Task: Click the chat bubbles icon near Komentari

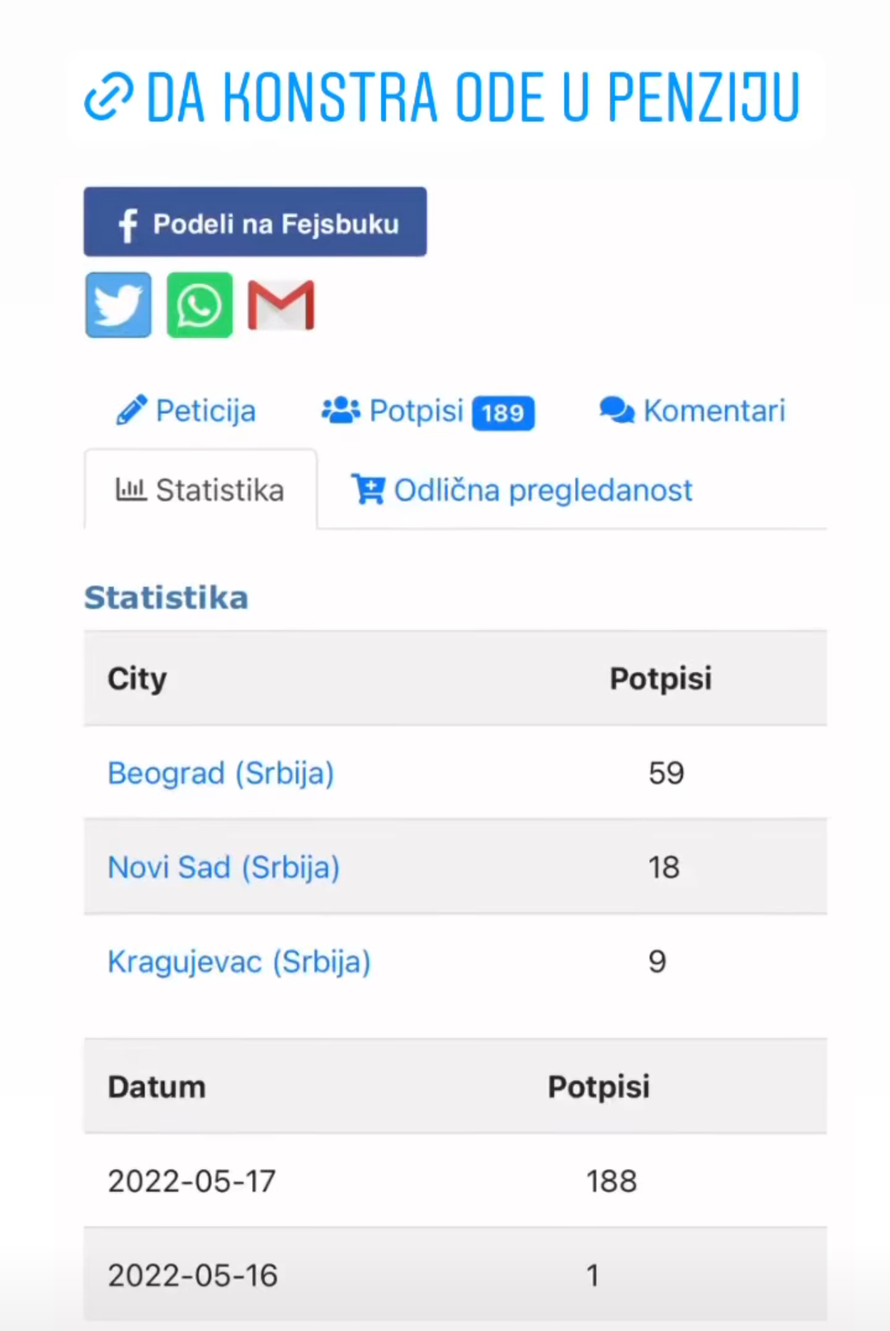Action: coord(617,409)
